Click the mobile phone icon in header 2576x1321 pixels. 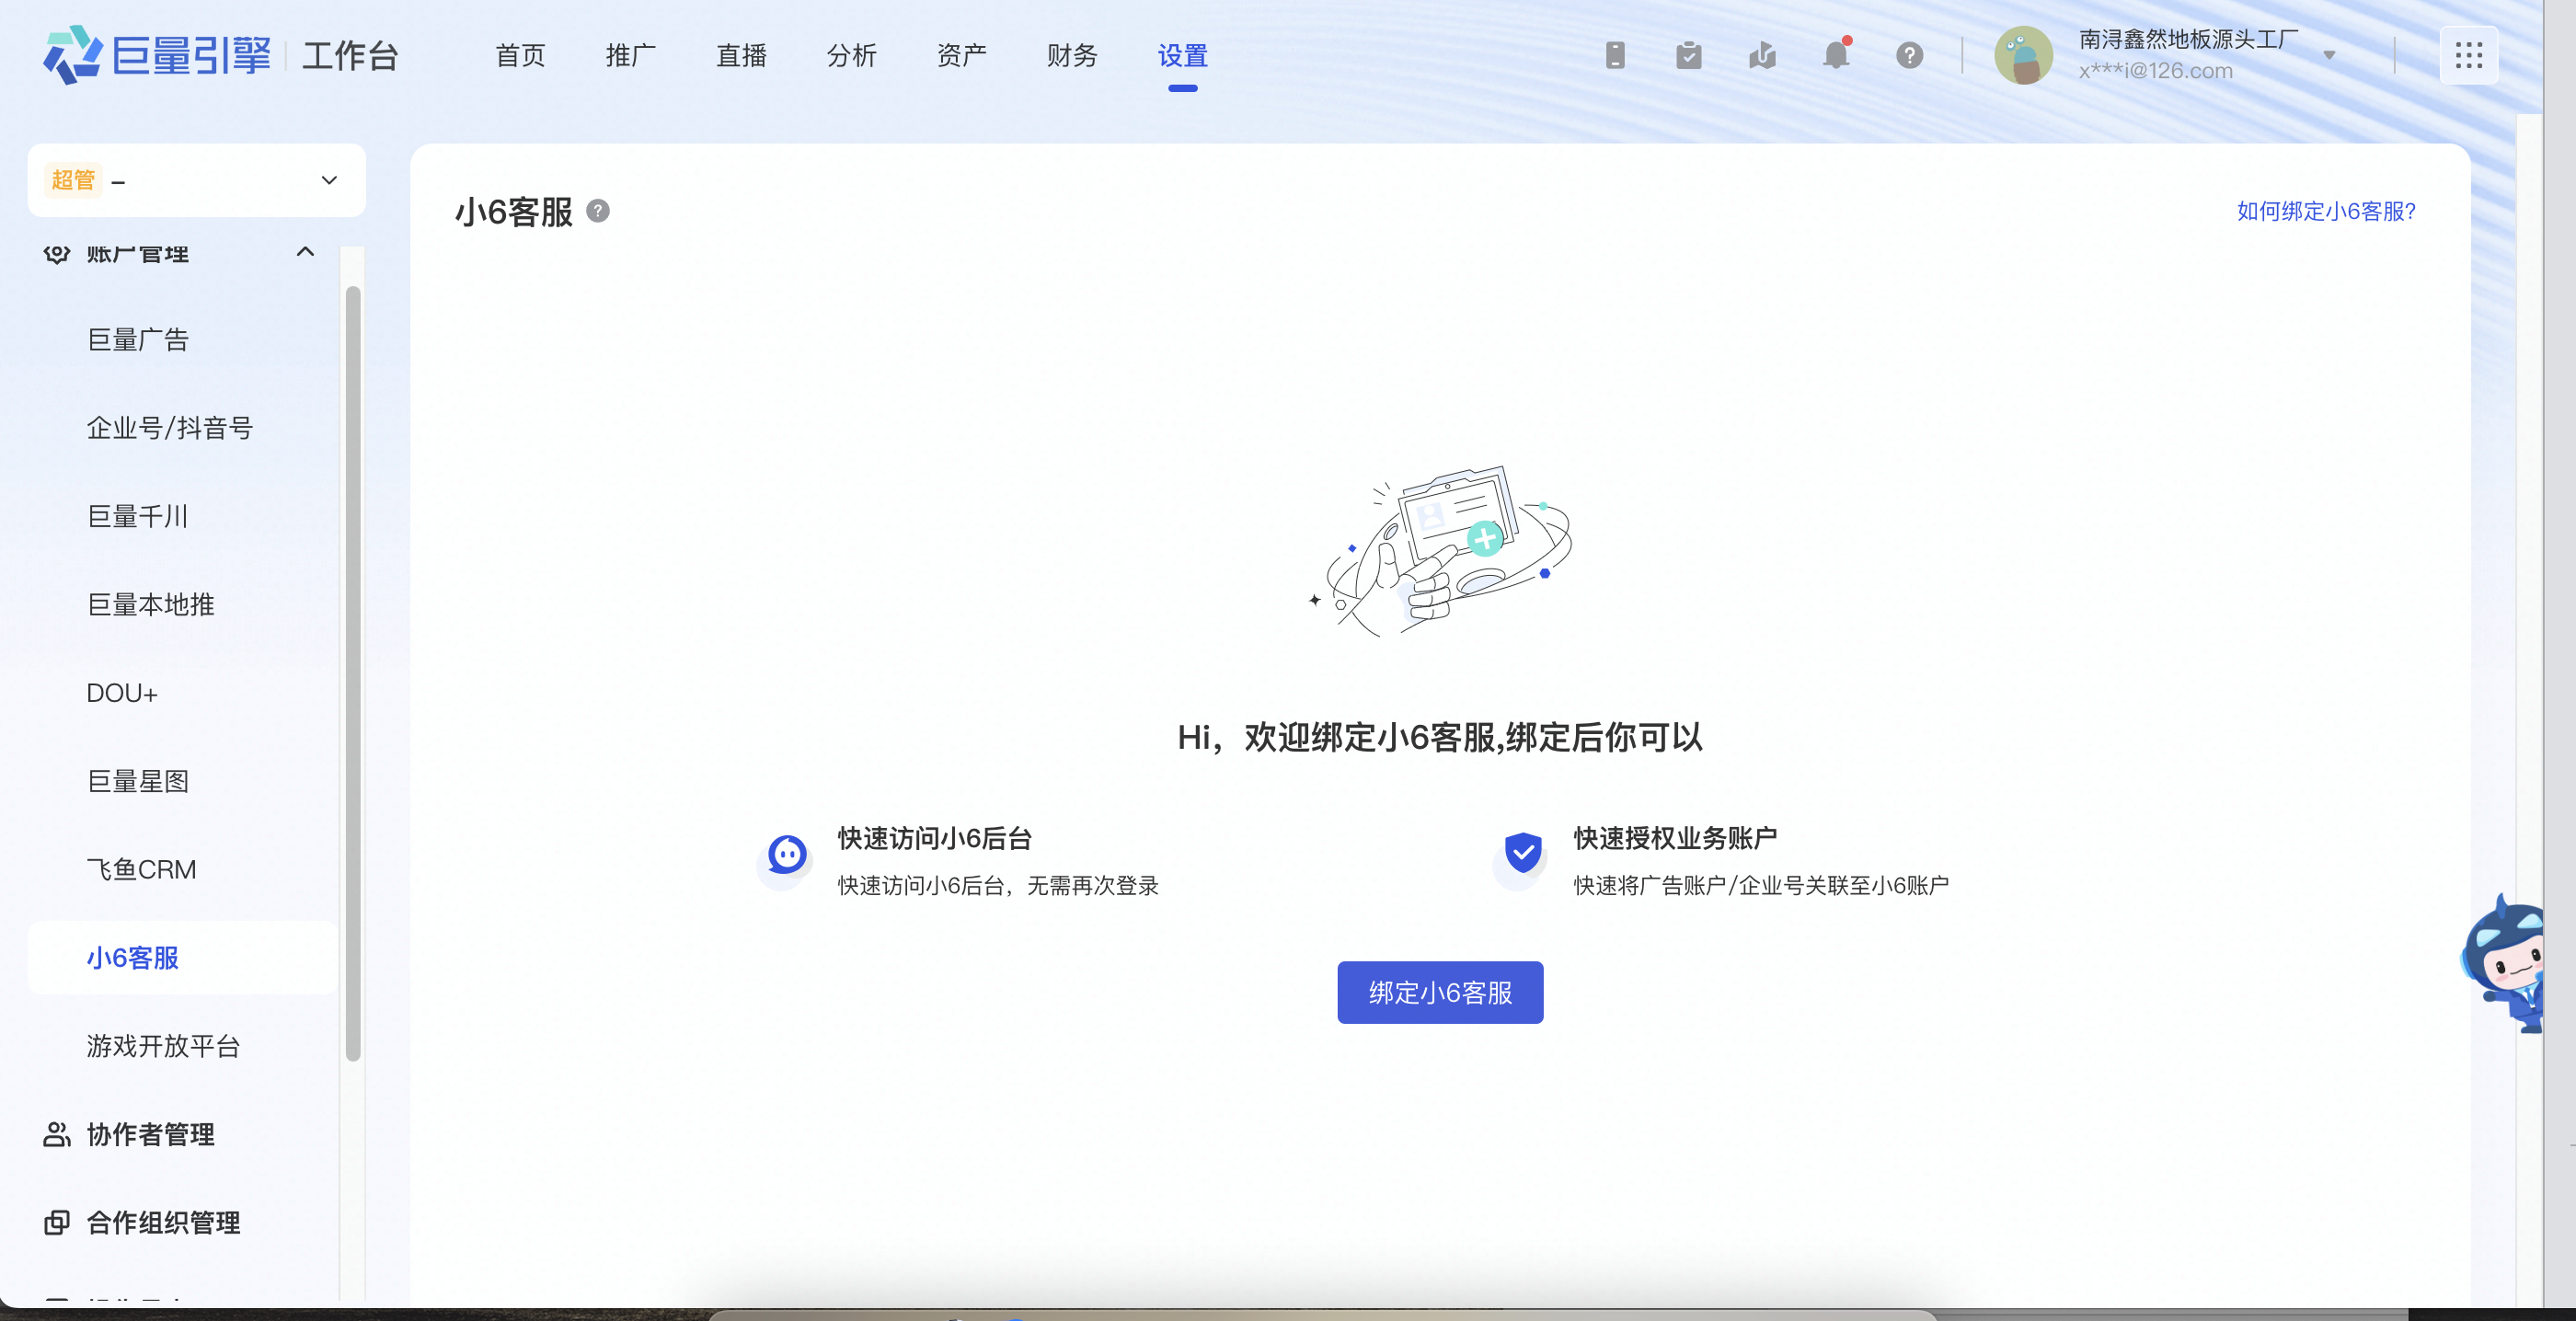(1615, 55)
